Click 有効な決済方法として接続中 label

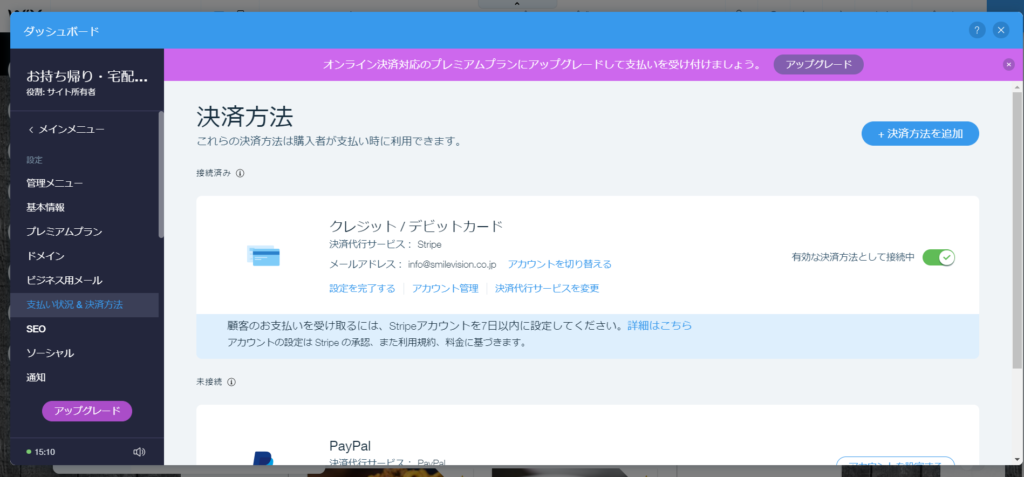pyautogui.click(x=852, y=257)
